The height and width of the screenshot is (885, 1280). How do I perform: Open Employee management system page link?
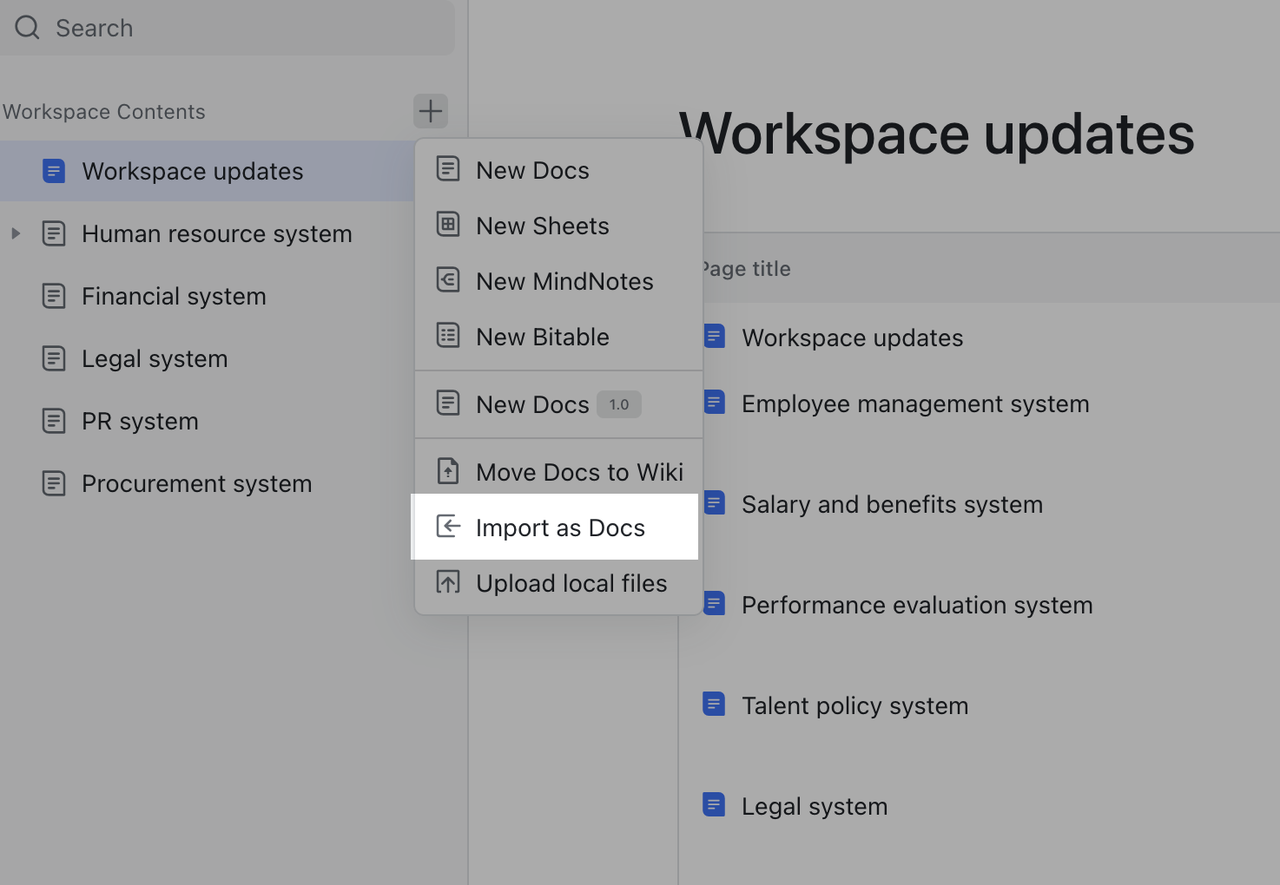(x=914, y=404)
